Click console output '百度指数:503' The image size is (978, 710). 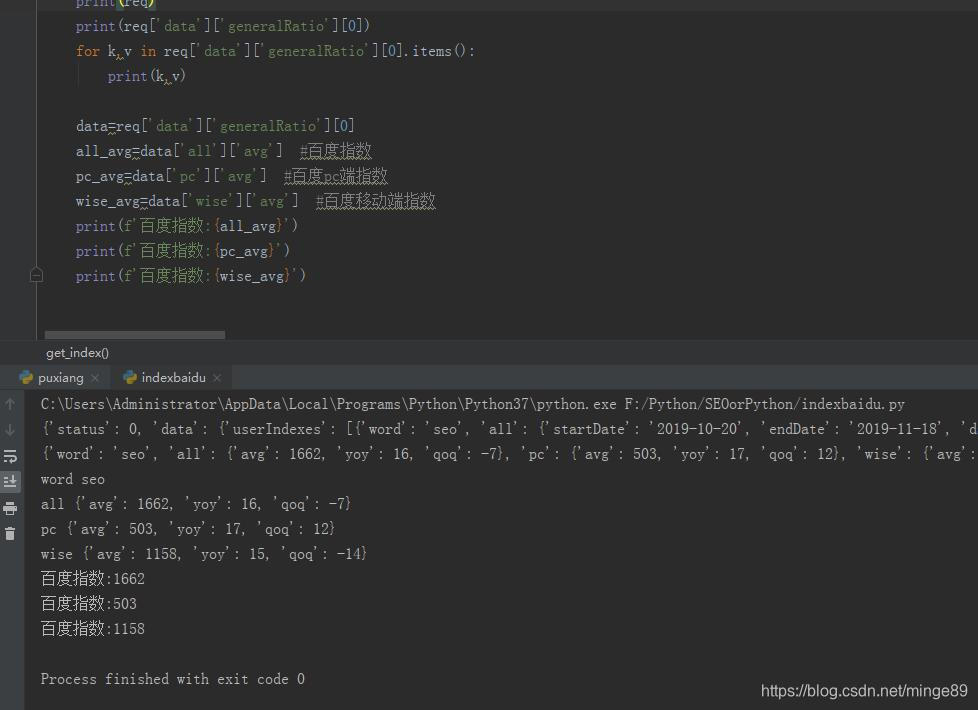(x=89, y=603)
